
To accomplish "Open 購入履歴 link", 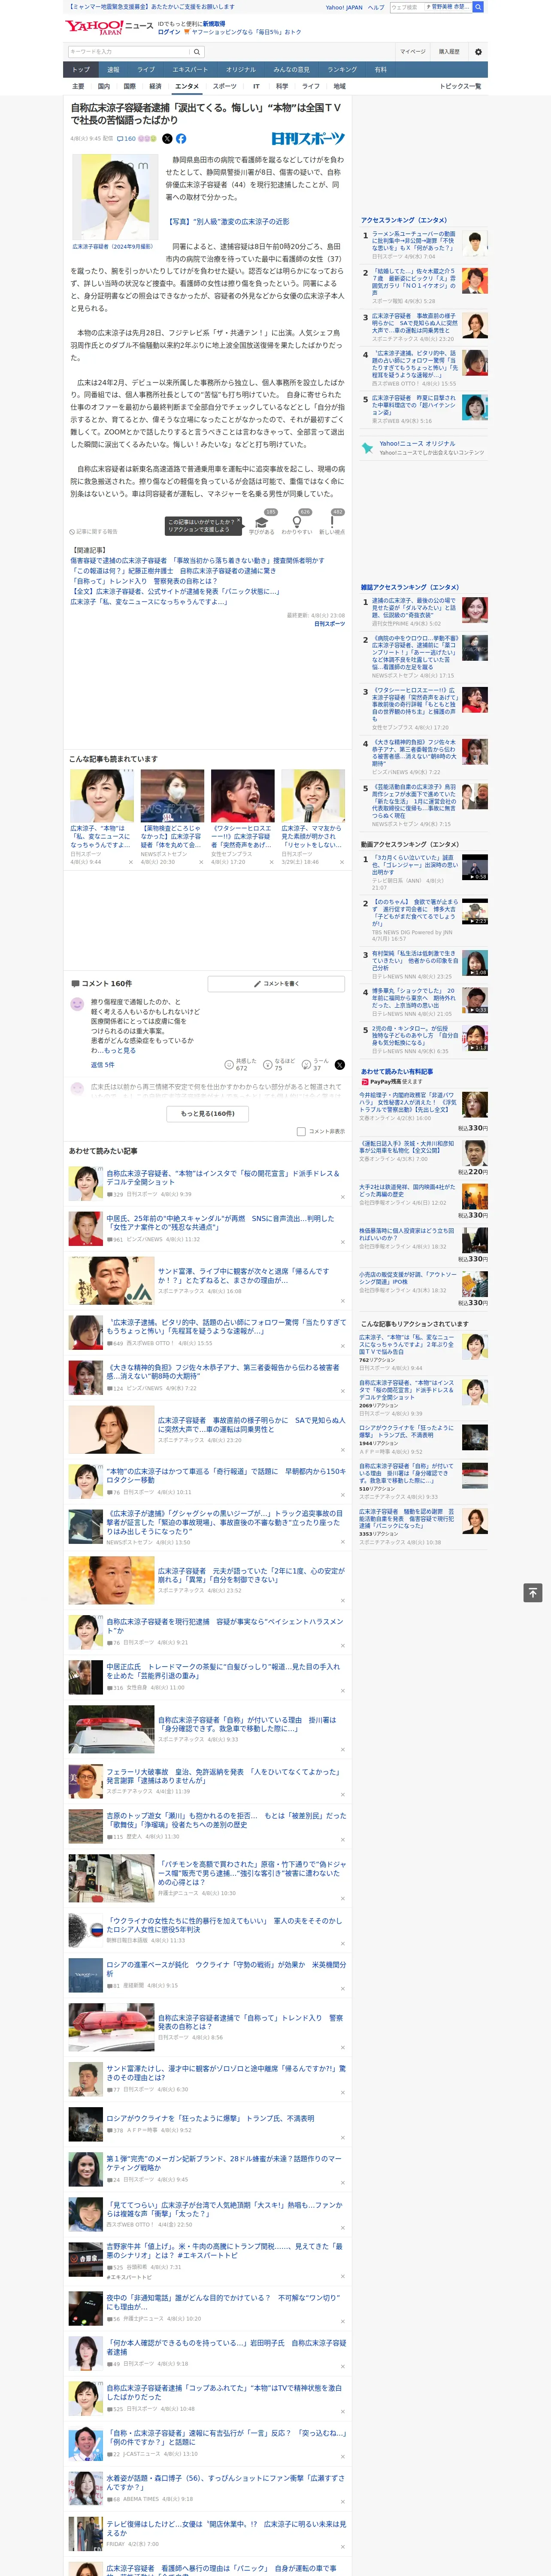I will point(449,52).
